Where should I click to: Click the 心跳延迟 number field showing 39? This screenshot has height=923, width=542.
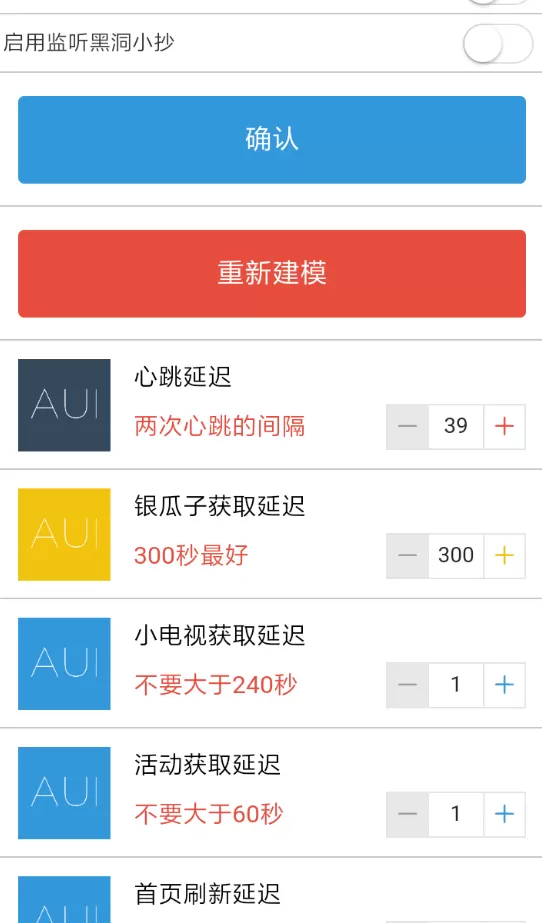click(x=456, y=427)
